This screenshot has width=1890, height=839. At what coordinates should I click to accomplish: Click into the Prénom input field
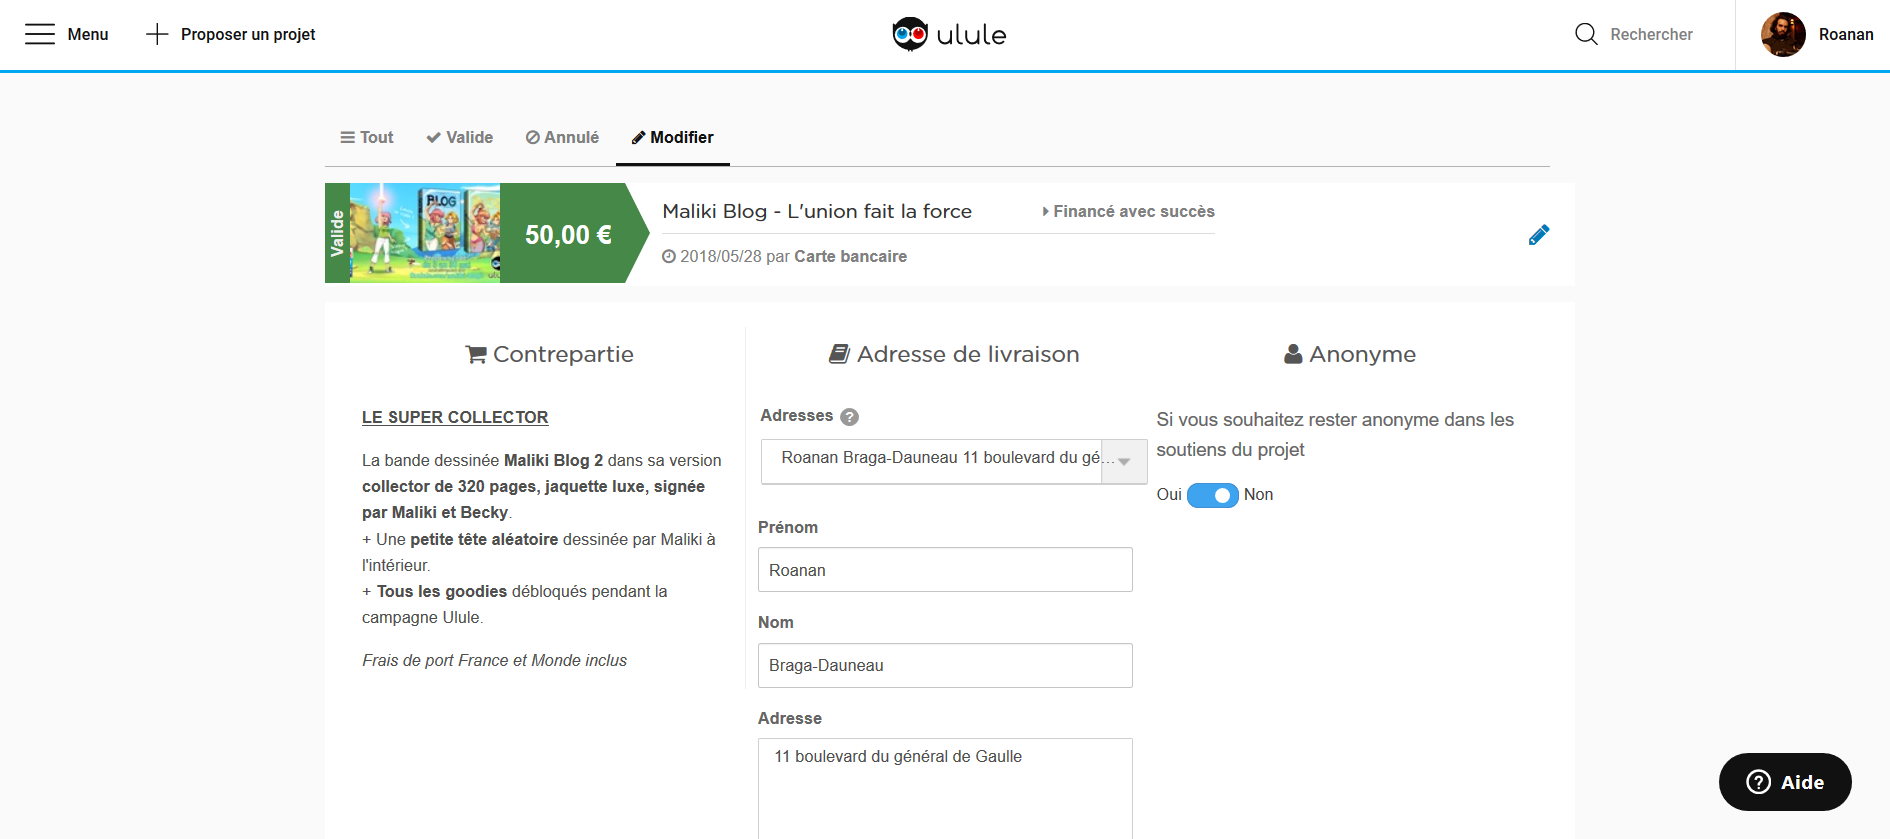click(x=944, y=570)
